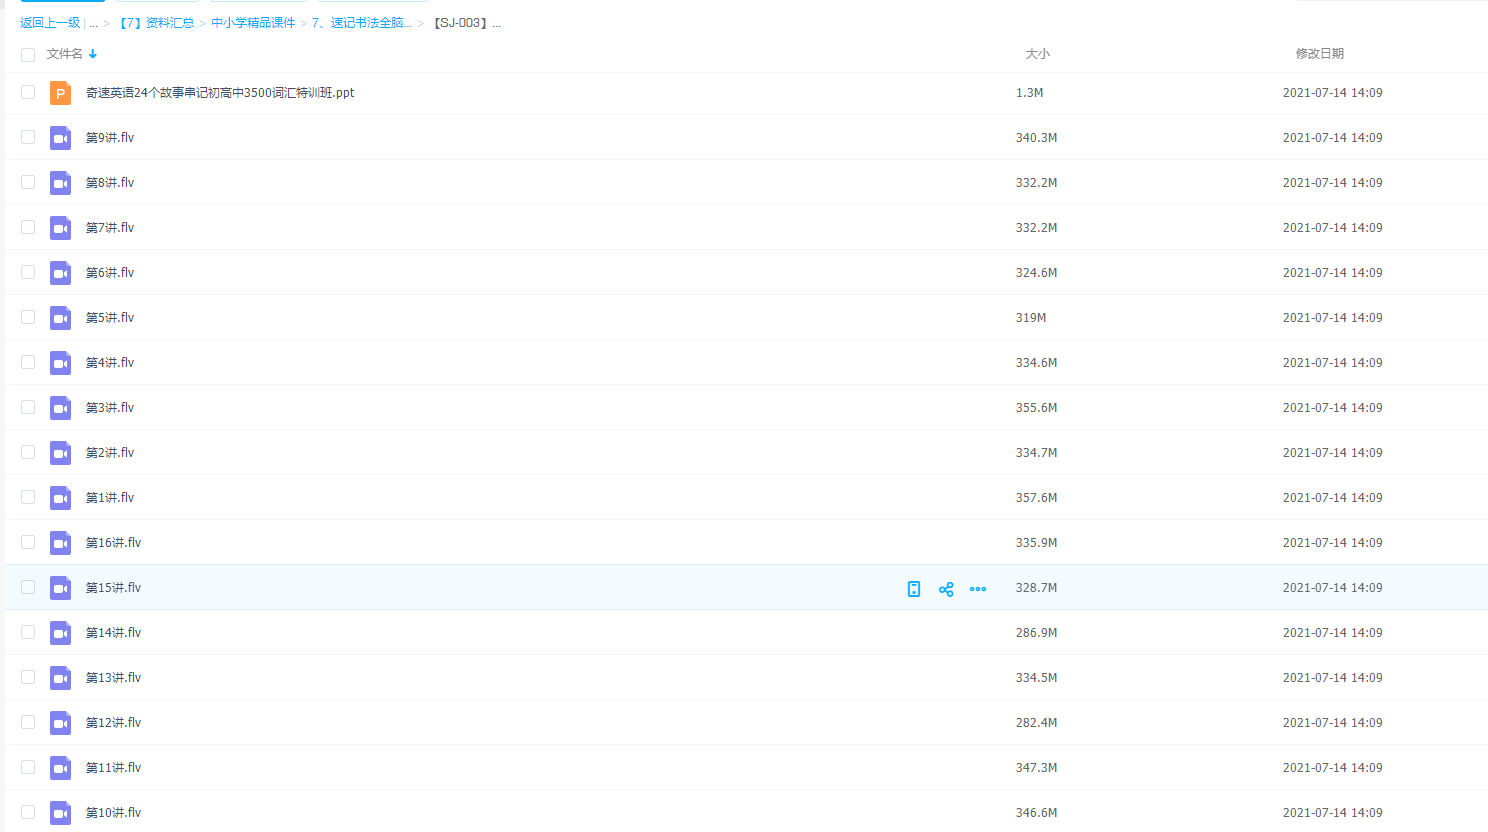This screenshot has width=1488, height=832.
Task: Go back via 返回上一级 link
Action: 50,23
